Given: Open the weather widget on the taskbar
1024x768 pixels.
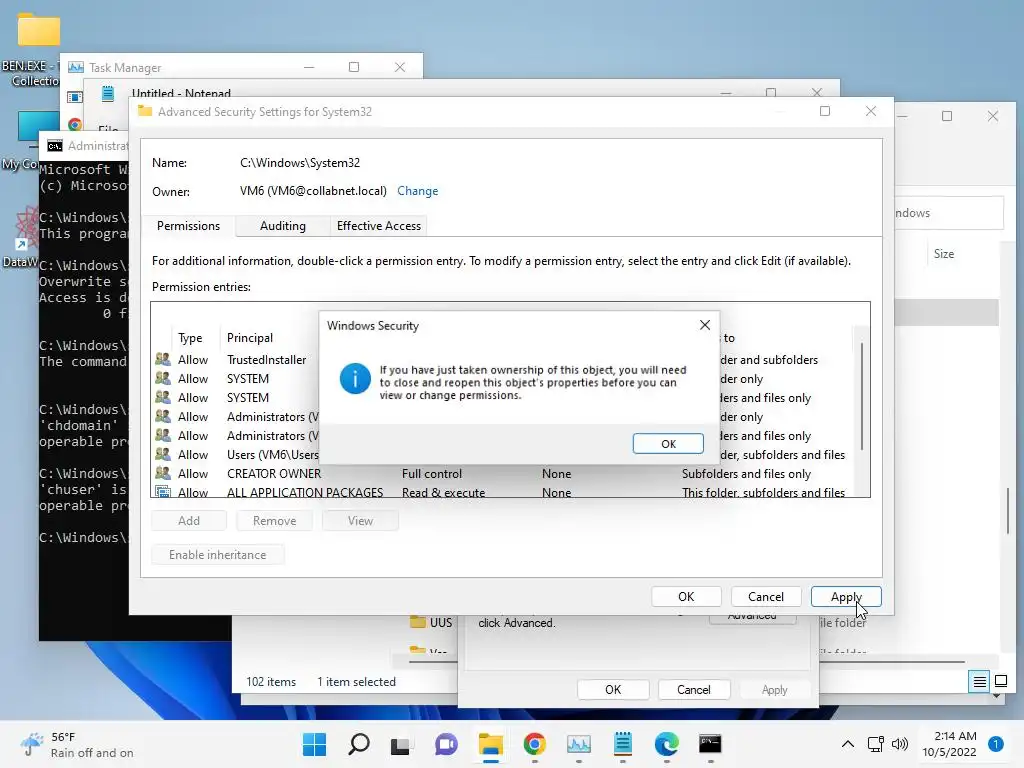Looking at the screenshot, I should [x=77, y=744].
